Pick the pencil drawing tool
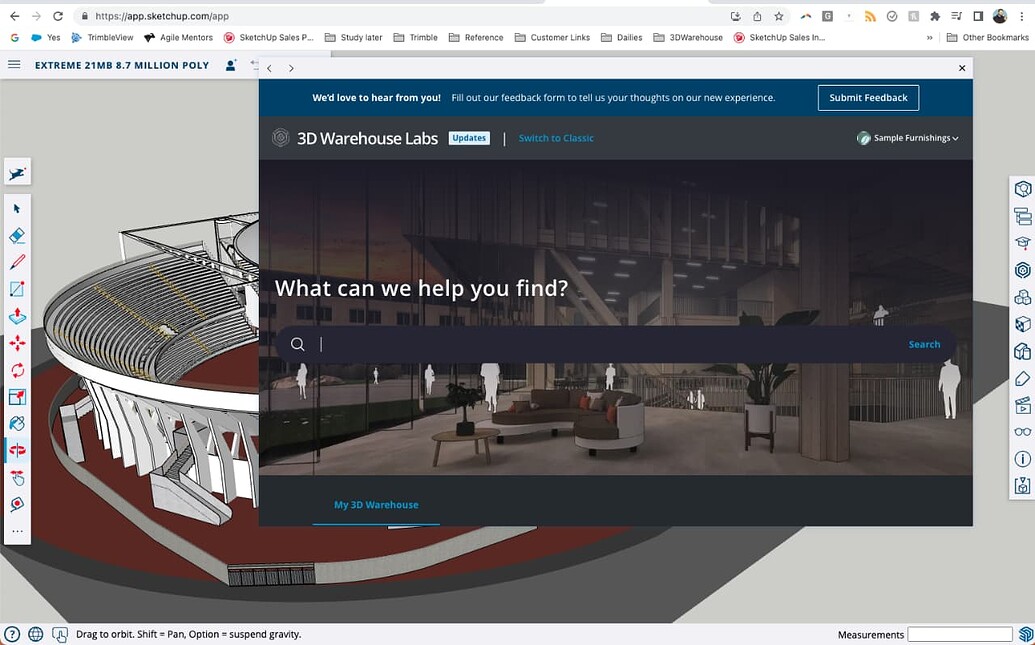Image resolution: width=1035 pixels, height=645 pixels. (x=17, y=261)
